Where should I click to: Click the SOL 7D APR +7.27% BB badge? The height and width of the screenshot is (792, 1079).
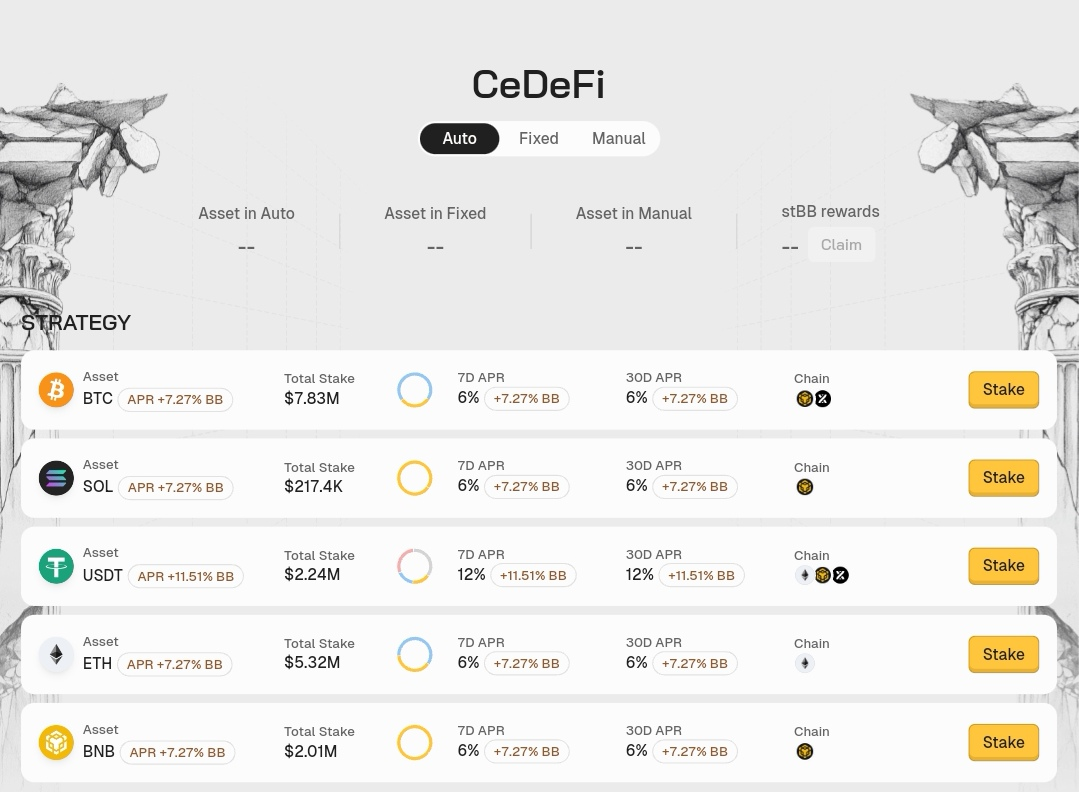526,487
